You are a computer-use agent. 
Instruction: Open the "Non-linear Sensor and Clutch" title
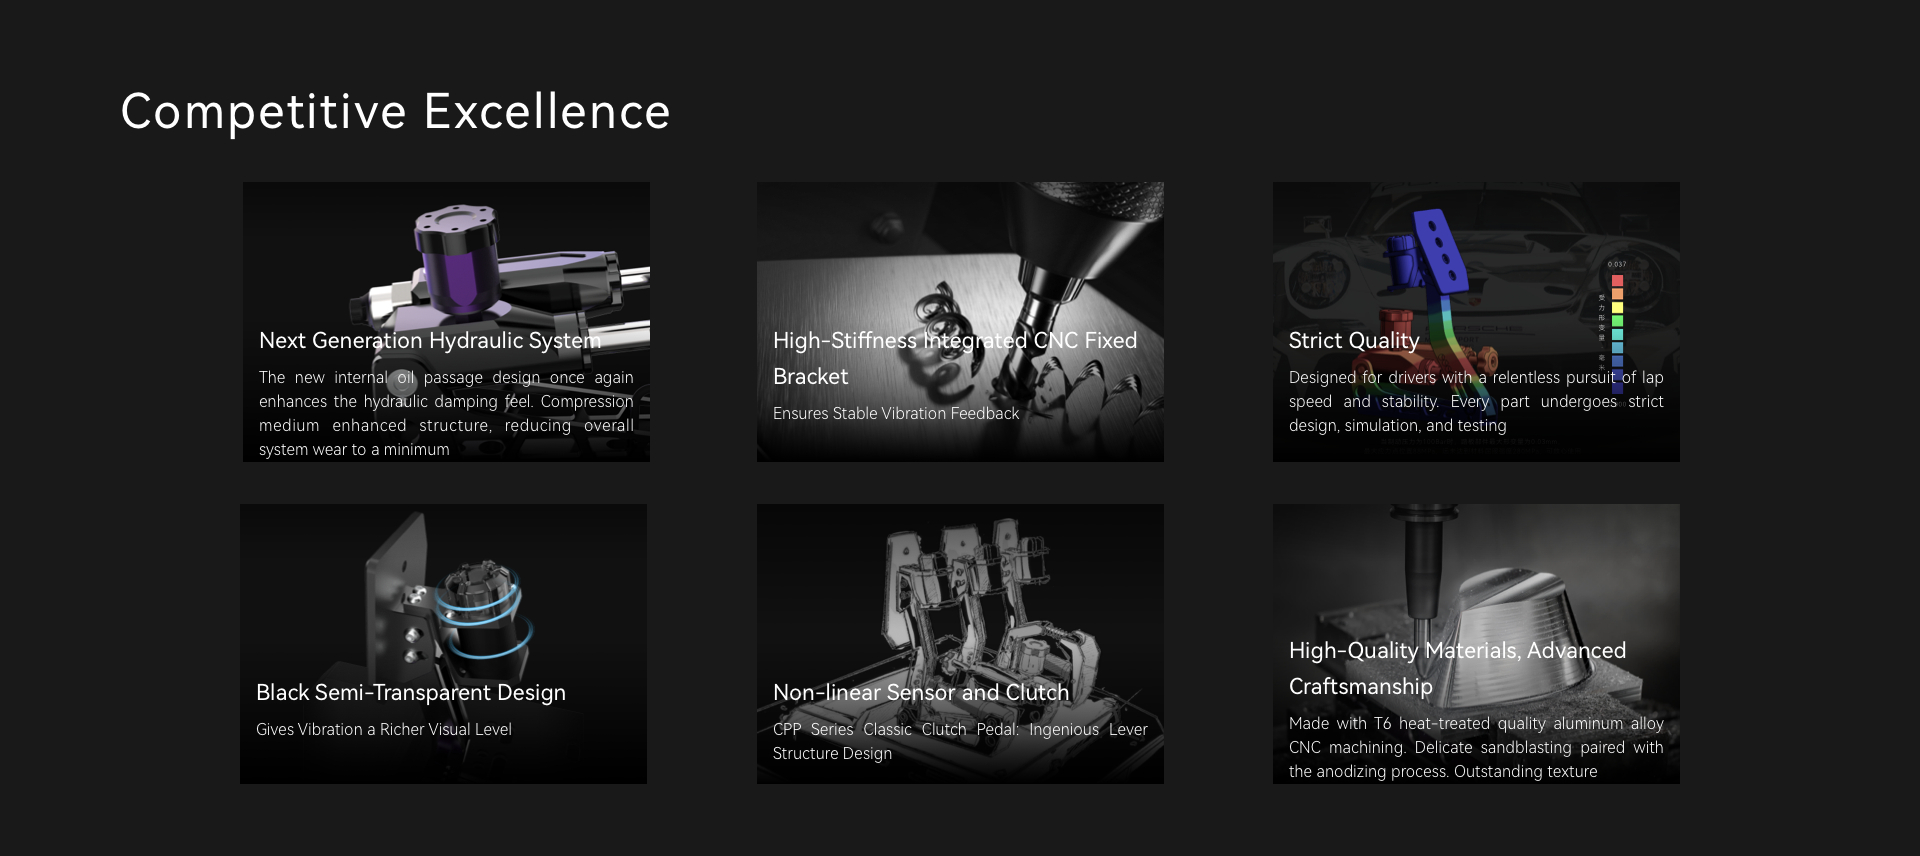pos(921,693)
